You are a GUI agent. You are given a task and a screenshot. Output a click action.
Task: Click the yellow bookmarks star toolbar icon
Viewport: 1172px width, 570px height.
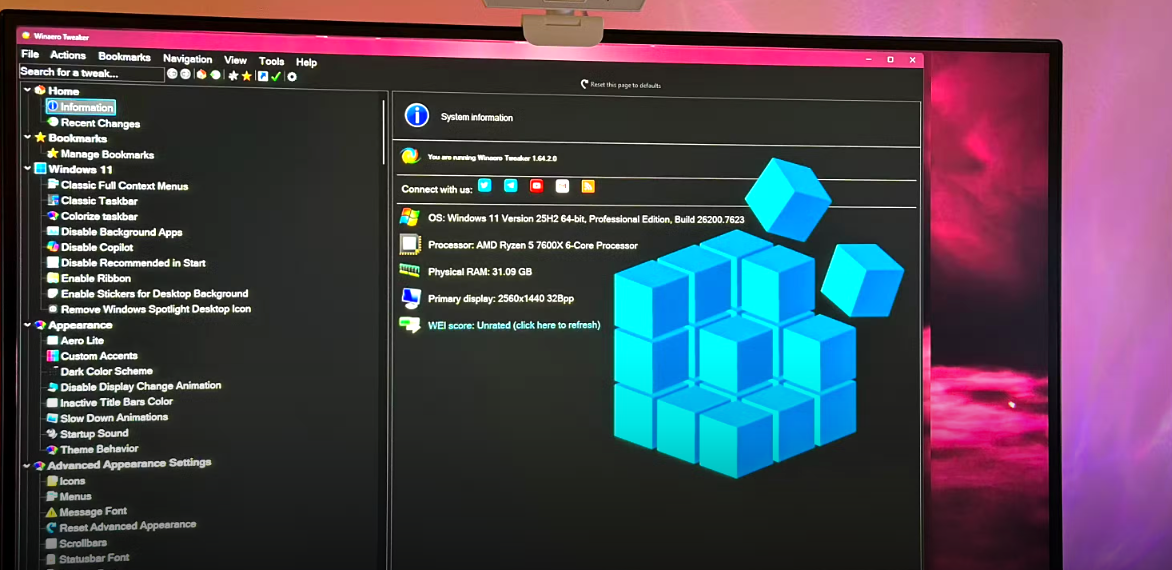pos(246,75)
